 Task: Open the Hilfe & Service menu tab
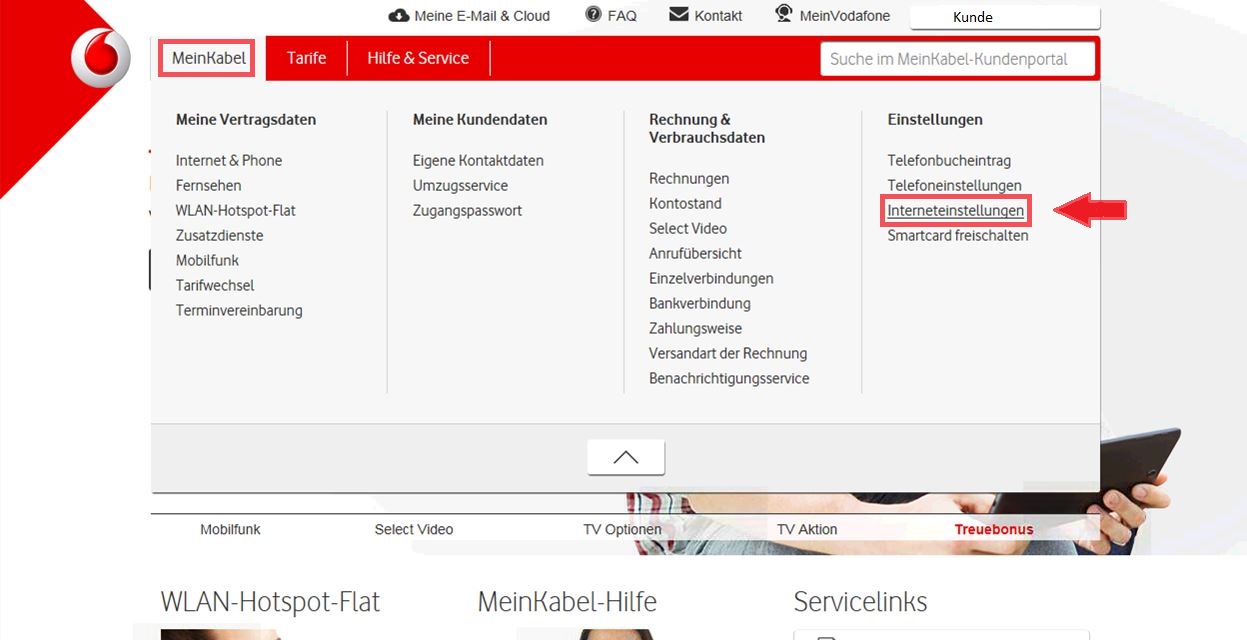[418, 58]
